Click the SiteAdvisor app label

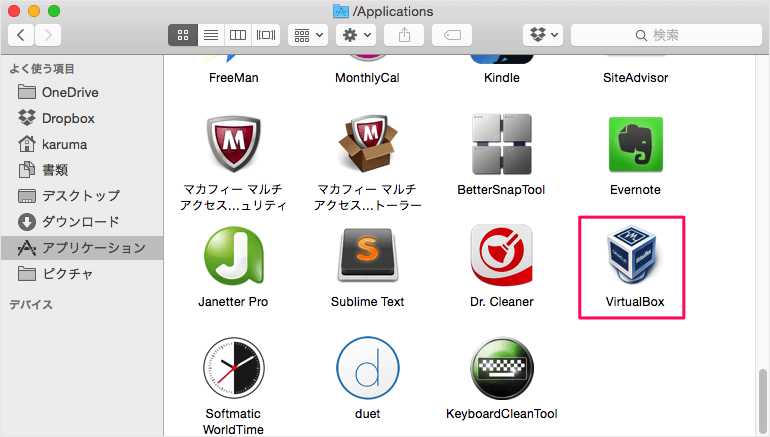click(x=635, y=78)
